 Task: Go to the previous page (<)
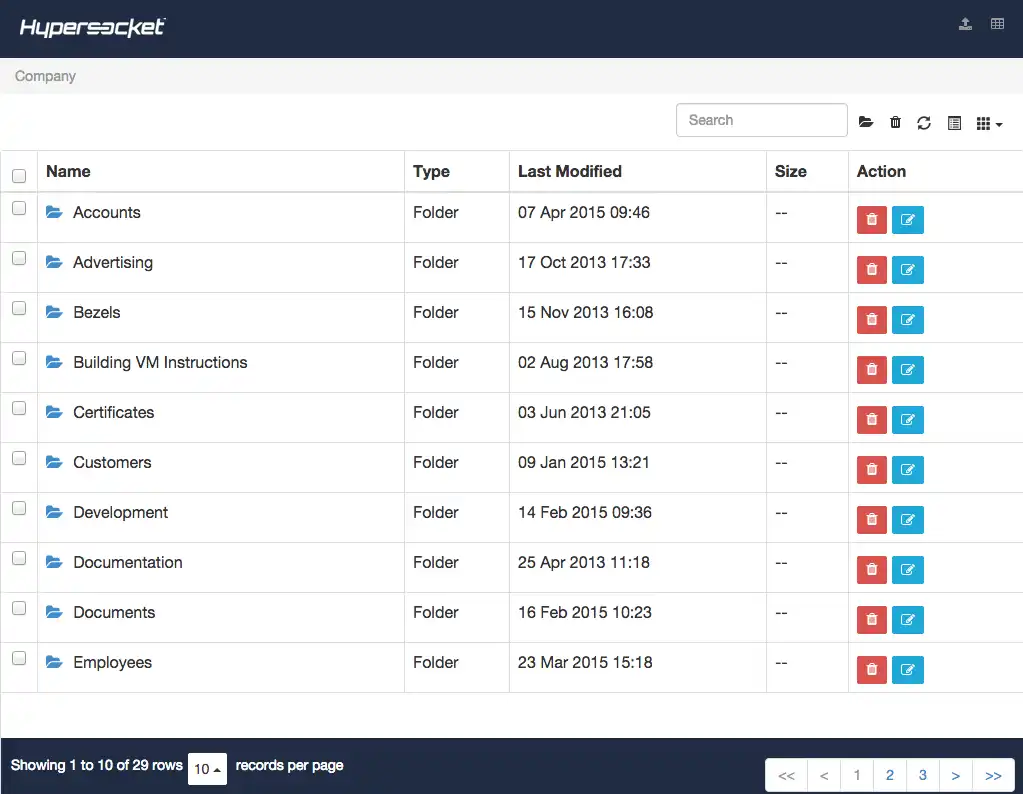[824, 775]
